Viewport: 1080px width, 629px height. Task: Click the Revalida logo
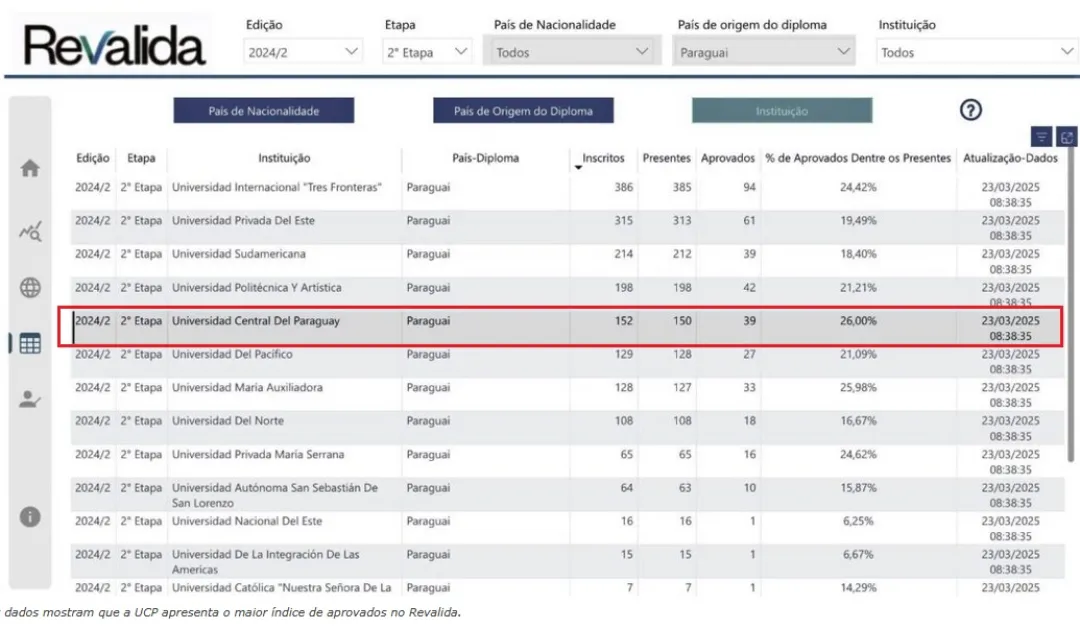coord(114,45)
